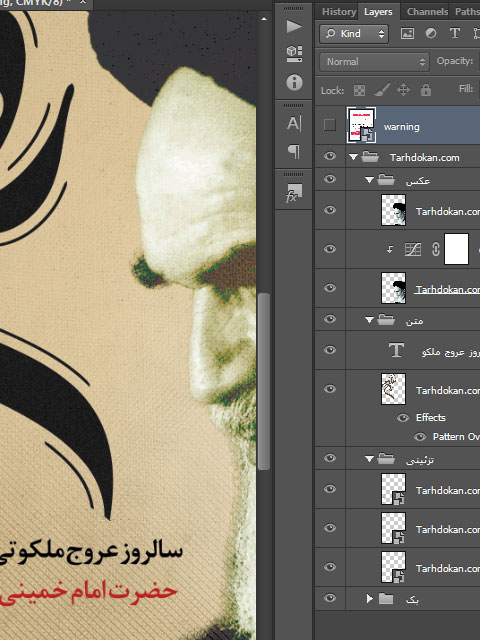Screen dimensions: 480x640
Task: Select the type layer T icon
Action: (x=396, y=350)
